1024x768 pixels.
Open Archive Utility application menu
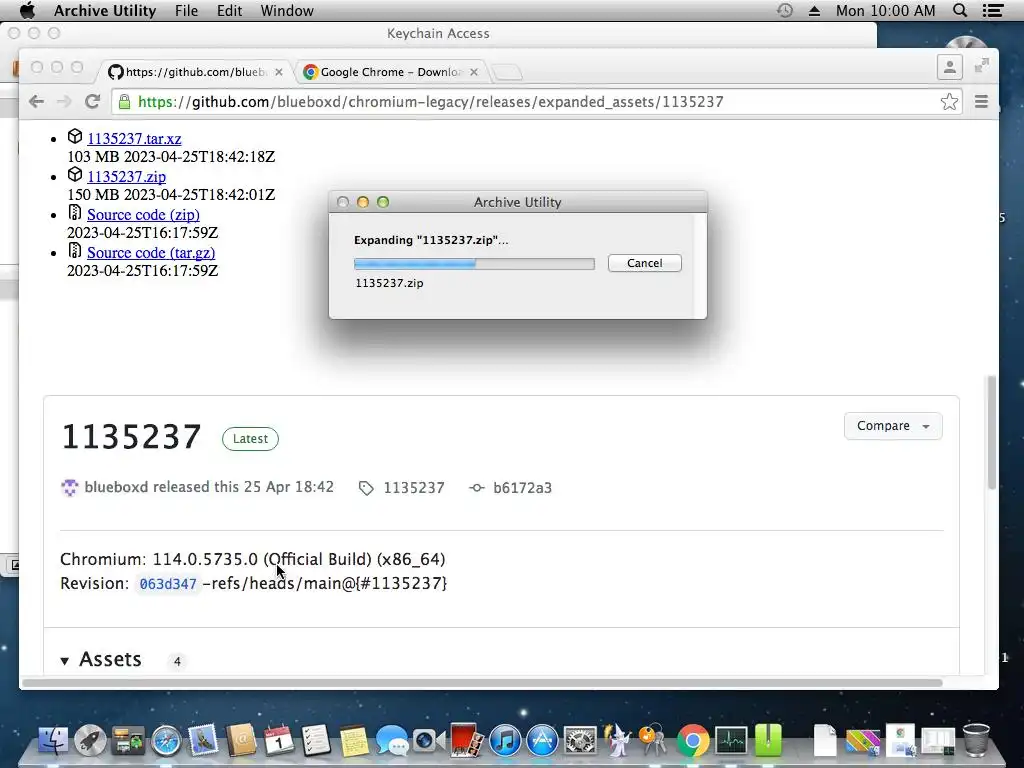[104, 10]
